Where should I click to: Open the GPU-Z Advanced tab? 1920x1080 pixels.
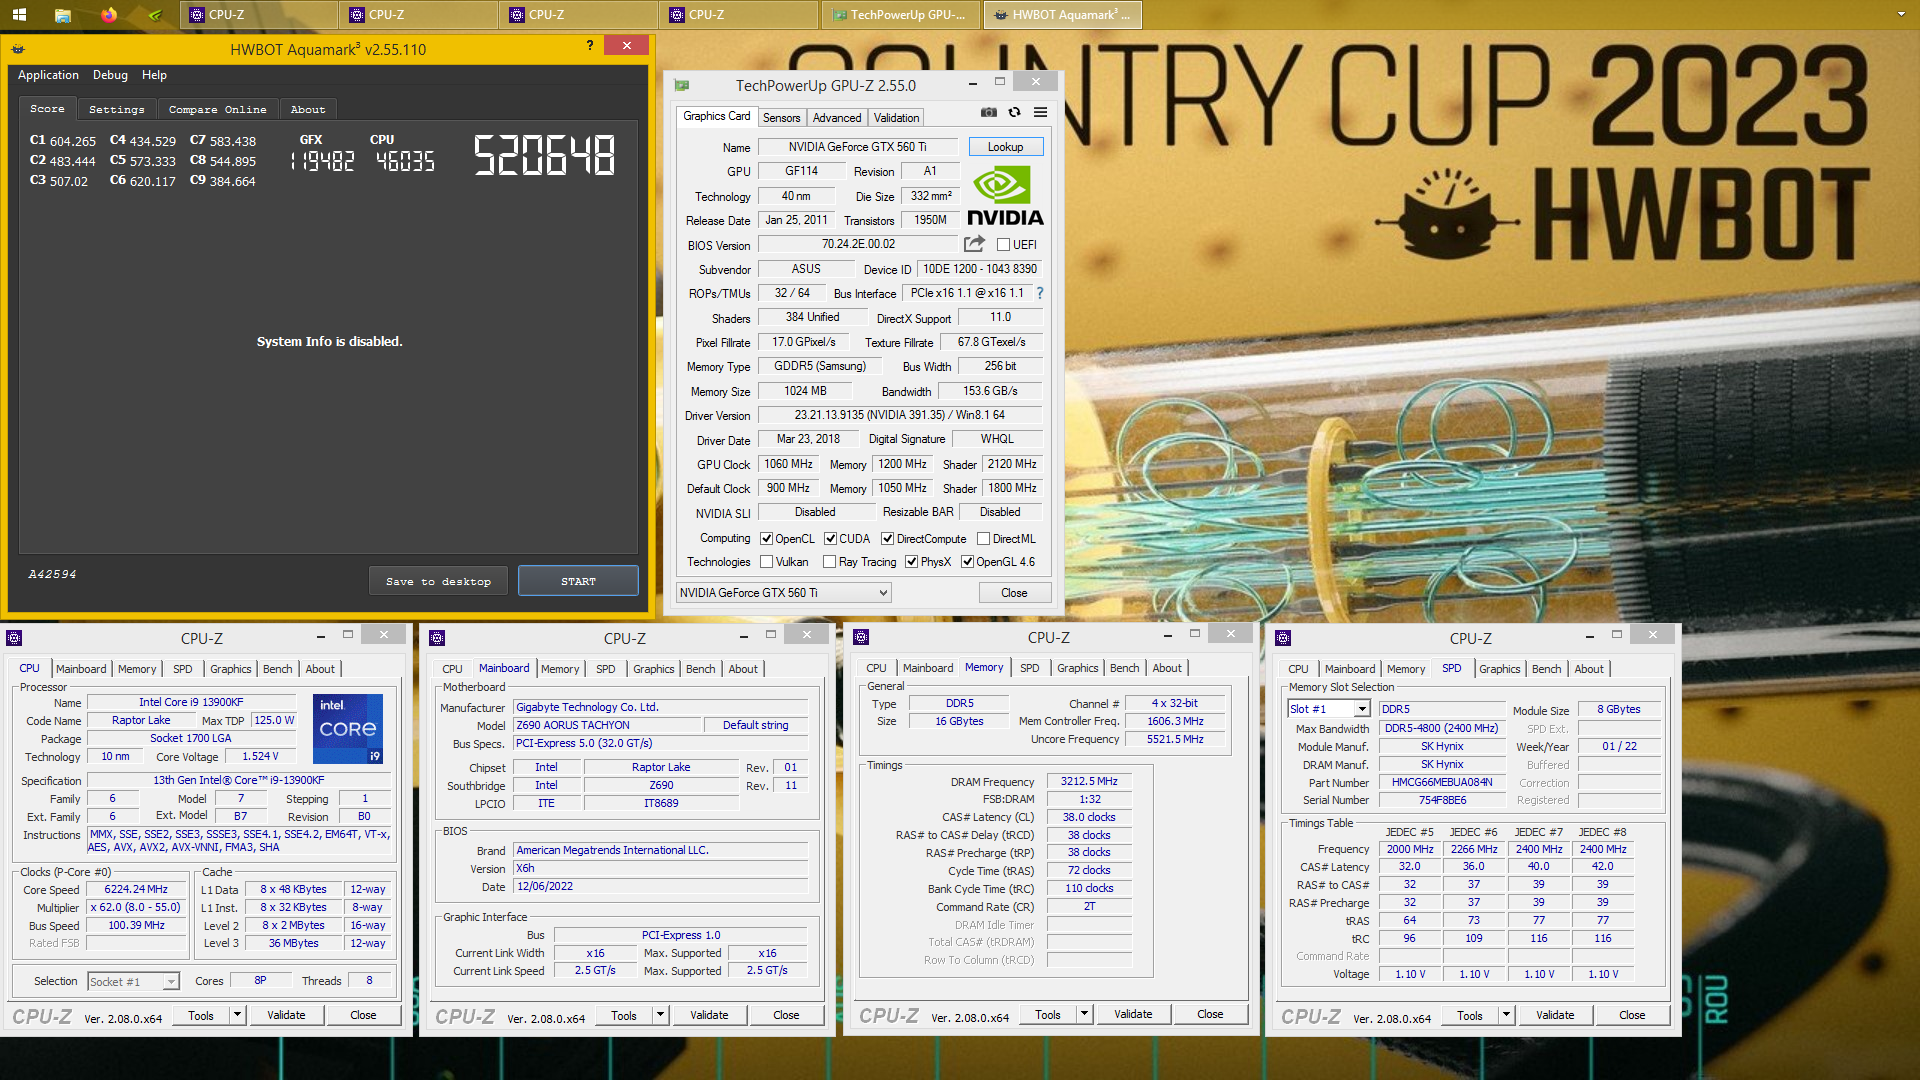837,118
